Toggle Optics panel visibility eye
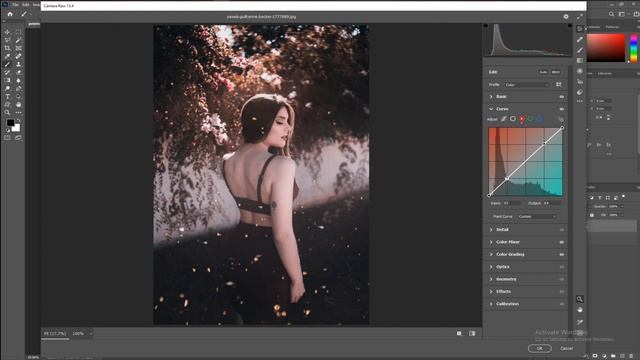 [x=562, y=267]
